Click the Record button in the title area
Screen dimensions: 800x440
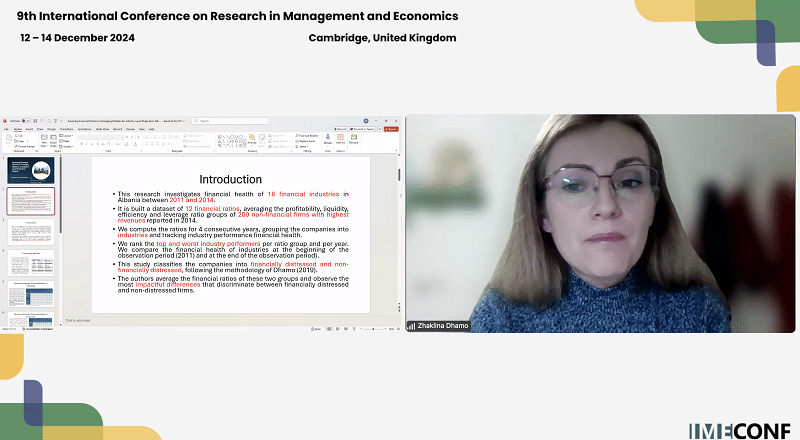[x=341, y=128]
